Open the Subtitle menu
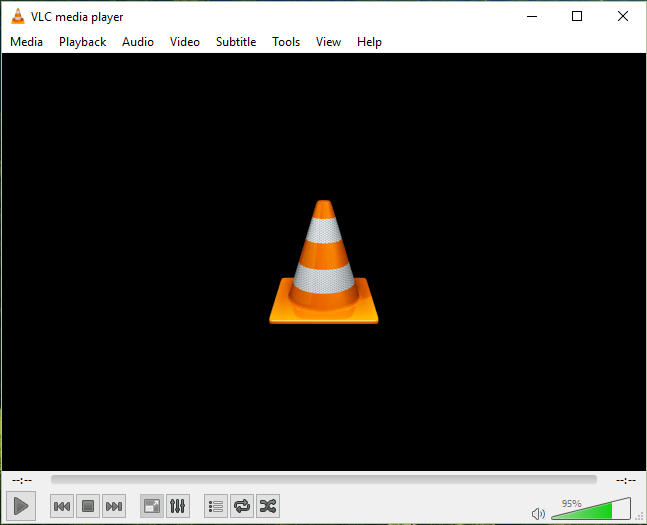This screenshot has height=525, width=647. [236, 42]
